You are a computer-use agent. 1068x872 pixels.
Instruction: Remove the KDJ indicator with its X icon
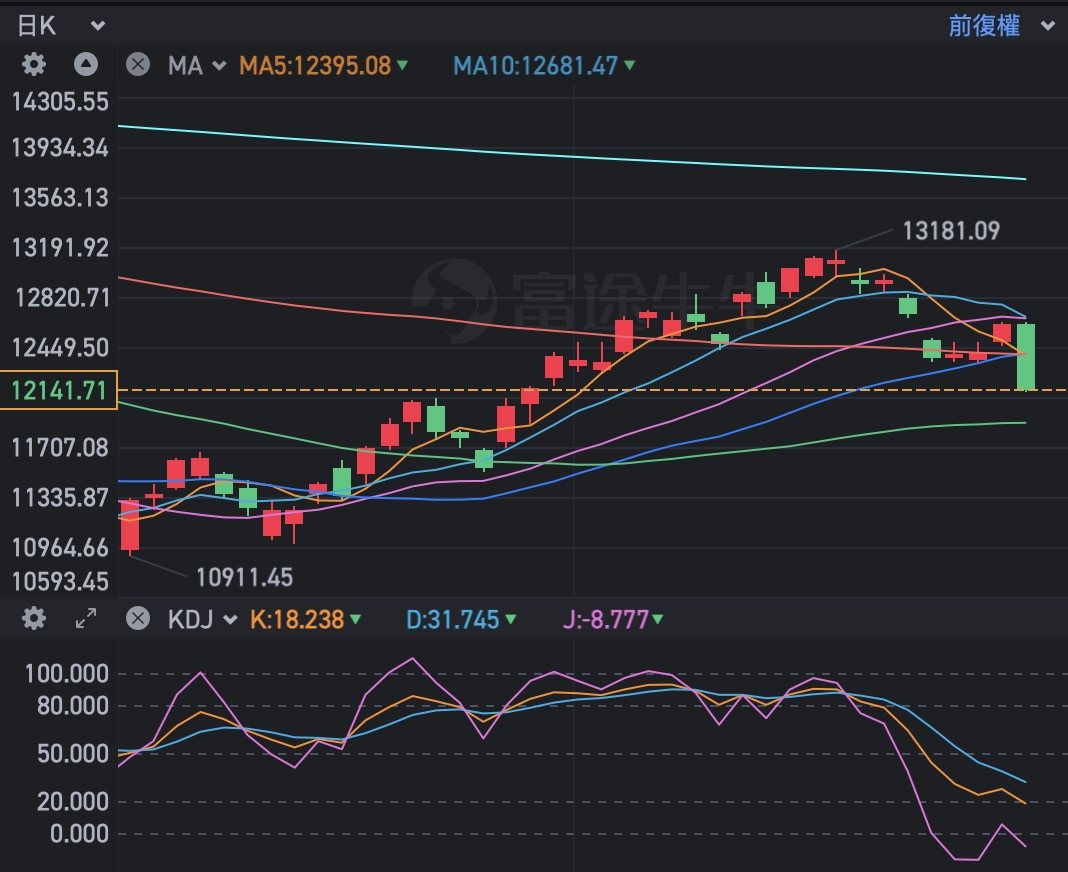(x=138, y=619)
